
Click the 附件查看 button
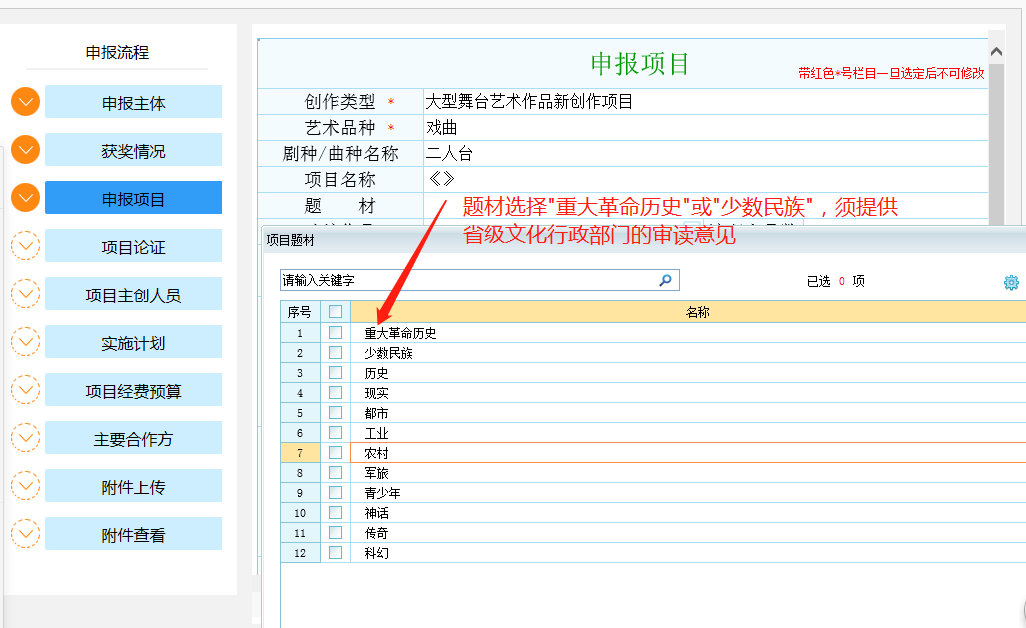[133, 535]
